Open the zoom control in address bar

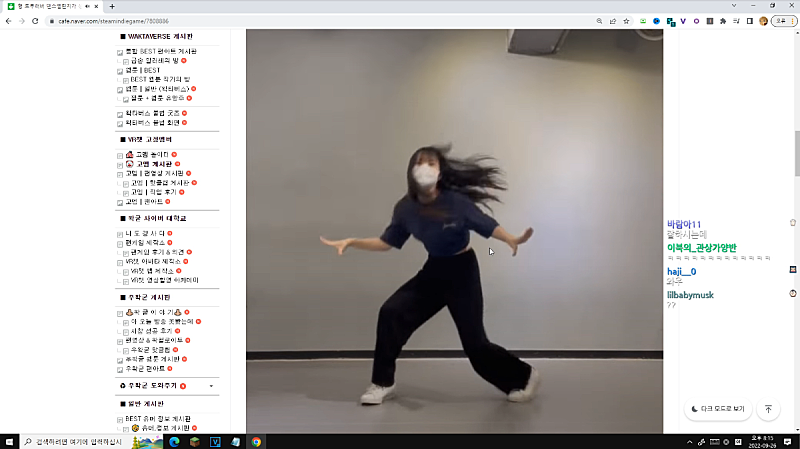coord(599,21)
